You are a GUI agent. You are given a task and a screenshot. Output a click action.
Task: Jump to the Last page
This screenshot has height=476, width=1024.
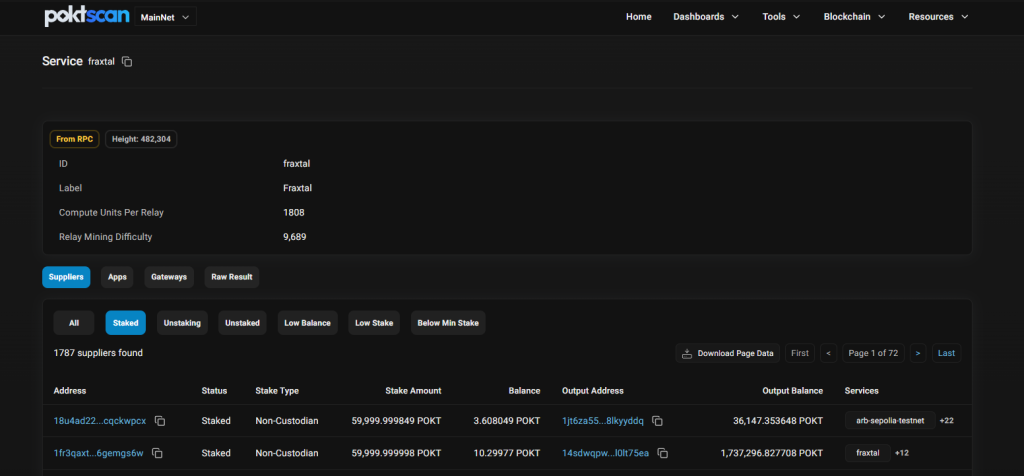(x=946, y=353)
